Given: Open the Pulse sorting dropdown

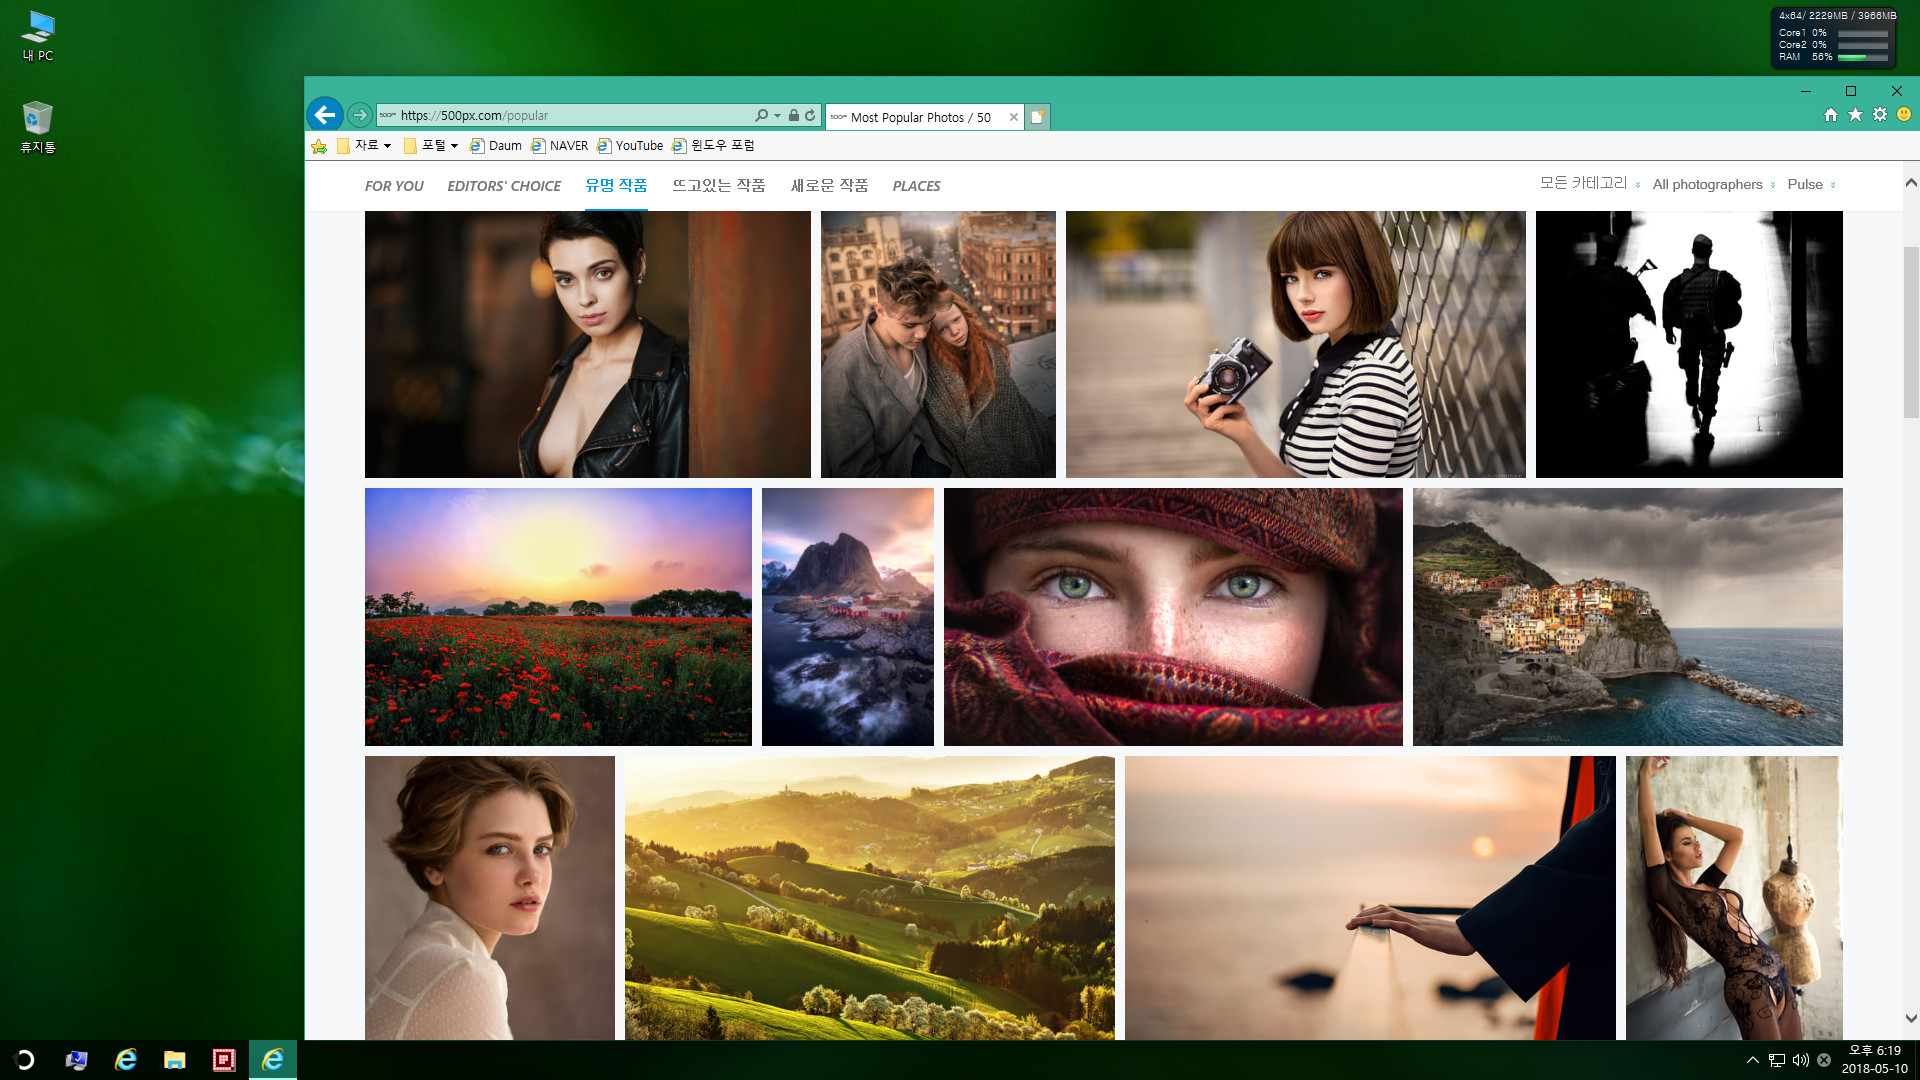Looking at the screenshot, I should pyautogui.click(x=1811, y=184).
